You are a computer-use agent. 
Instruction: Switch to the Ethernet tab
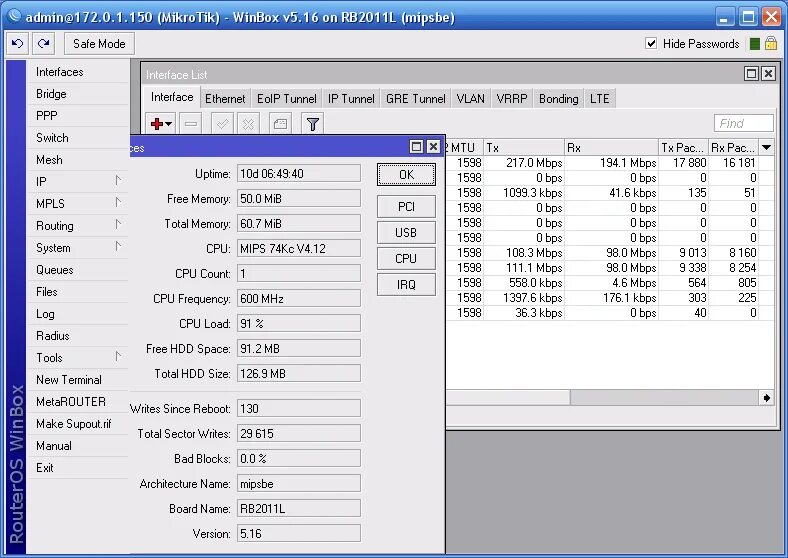[x=225, y=99]
